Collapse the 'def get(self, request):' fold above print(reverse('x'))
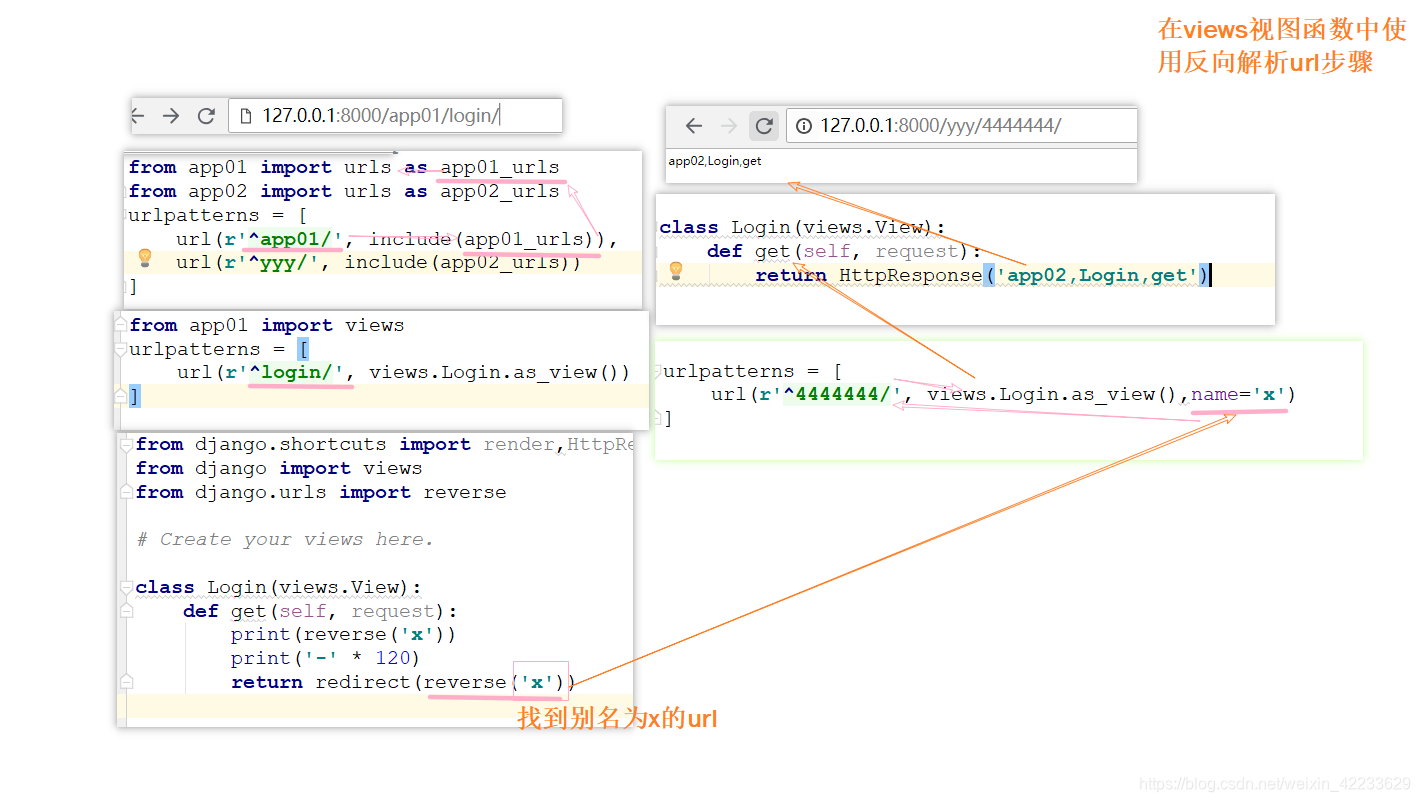1420x802 pixels. [126, 611]
